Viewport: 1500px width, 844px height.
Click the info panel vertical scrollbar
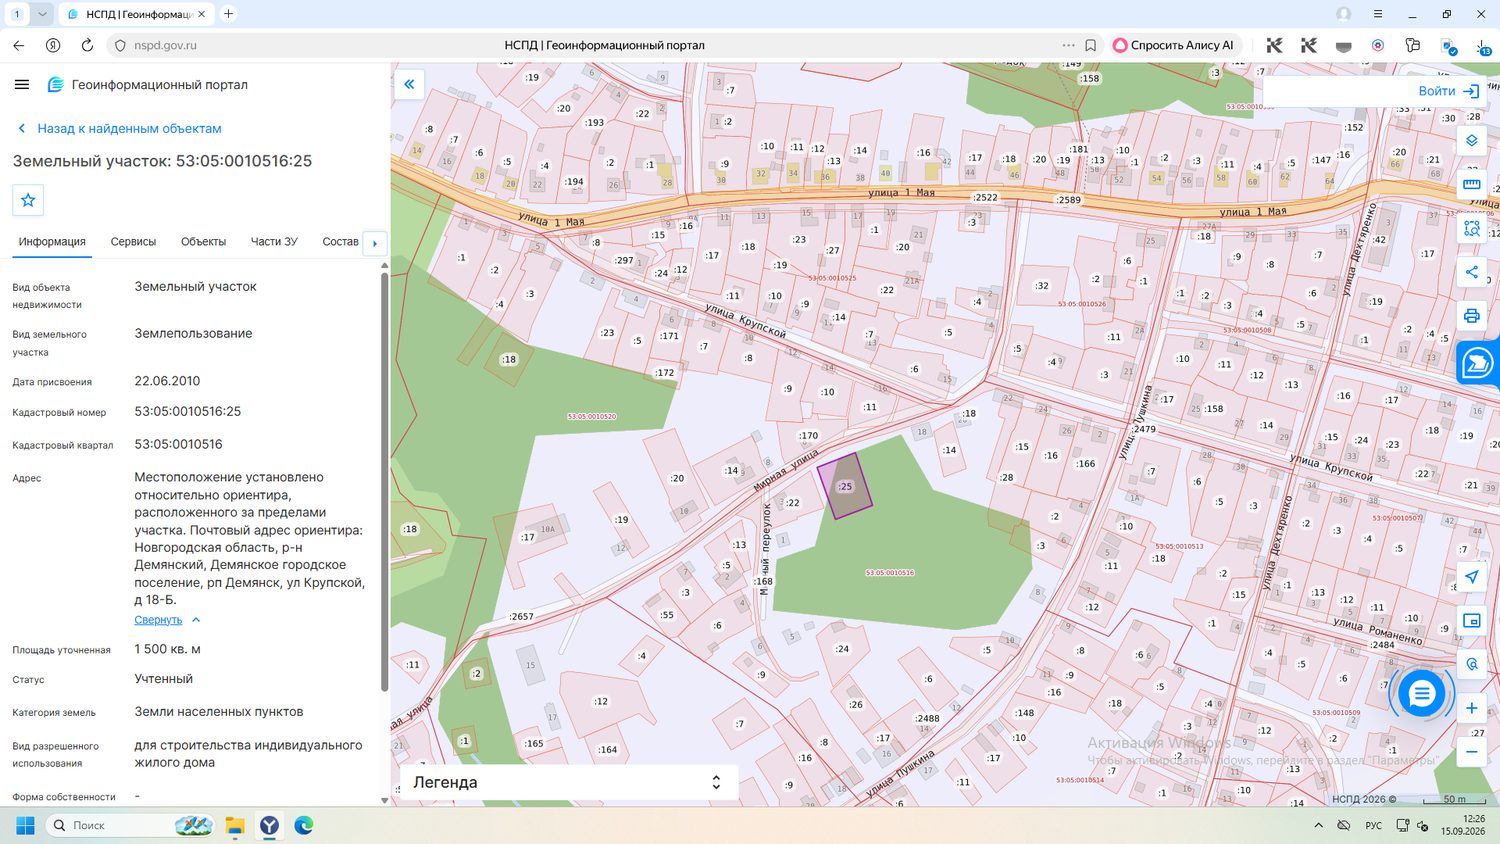(x=384, y=482)
